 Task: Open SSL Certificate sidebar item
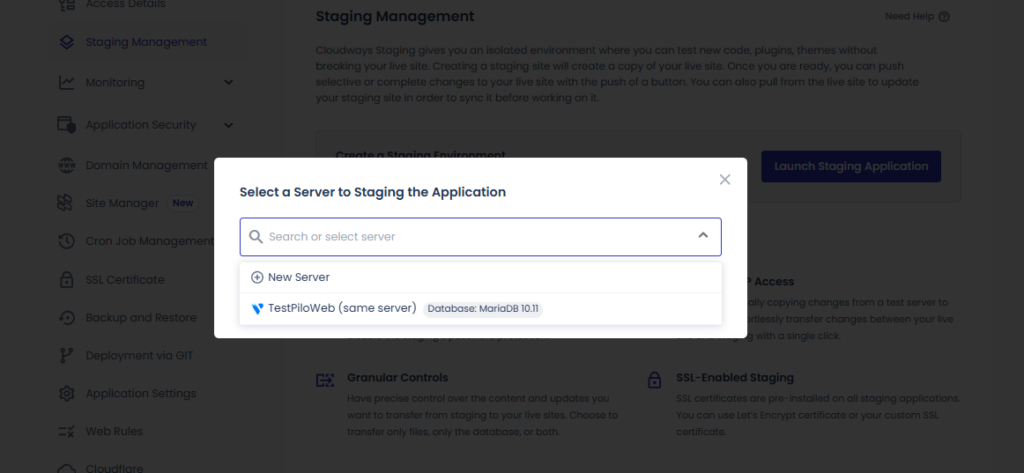tap(125, 280)
